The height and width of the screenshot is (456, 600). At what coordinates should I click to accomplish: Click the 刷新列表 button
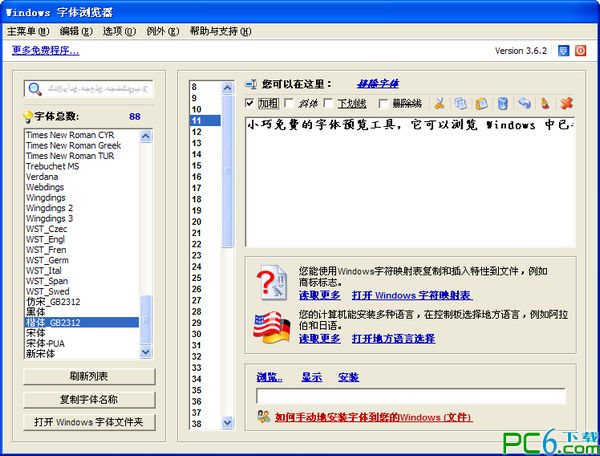pos(89,376)
